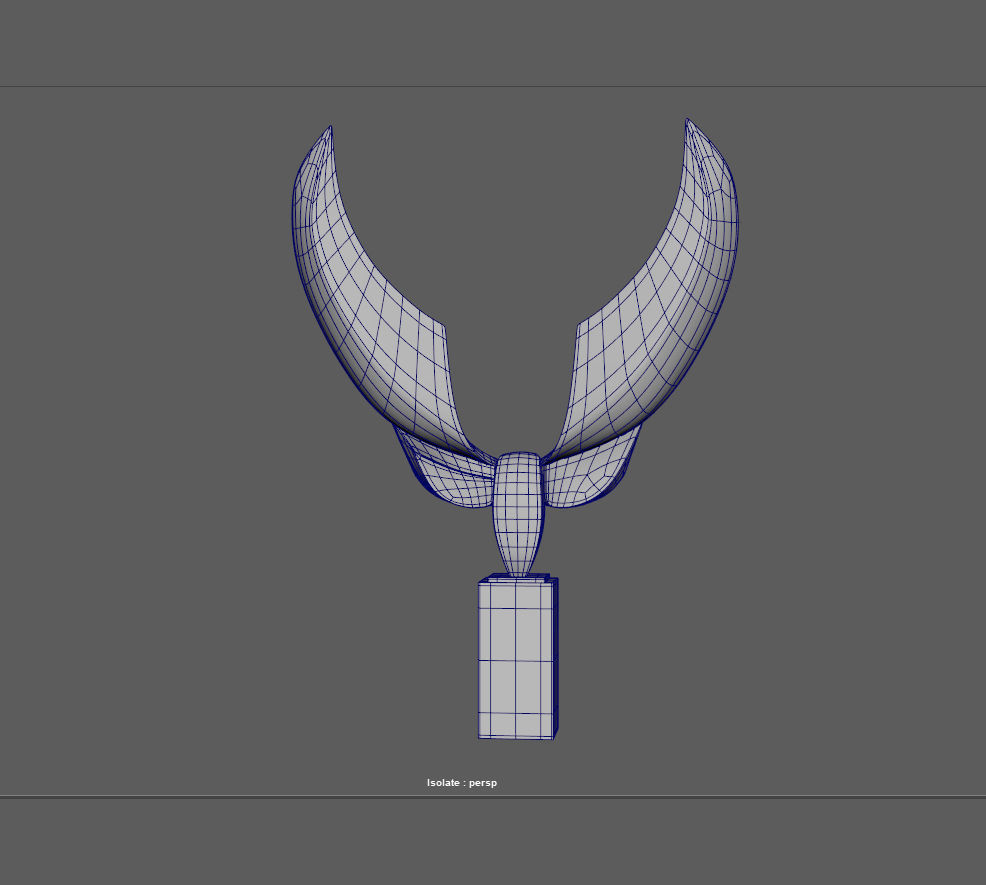986x885 pixels.
Task: Click the "Isolate : persp" viewport label
Action: pos(462,782)
